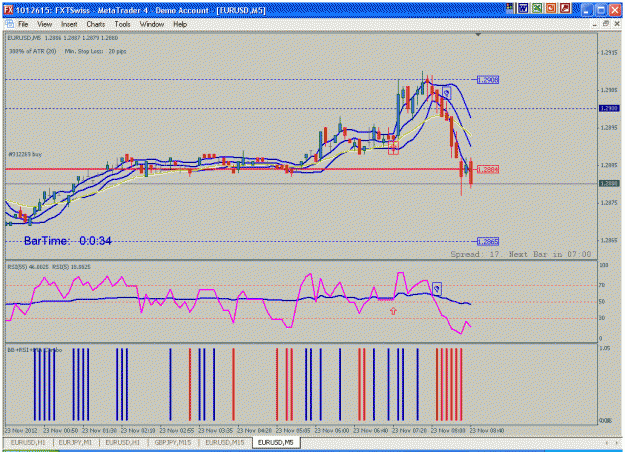Click the chart document icon beside File
The height and width of the screenshot is (452, 625).
(10, 24)
